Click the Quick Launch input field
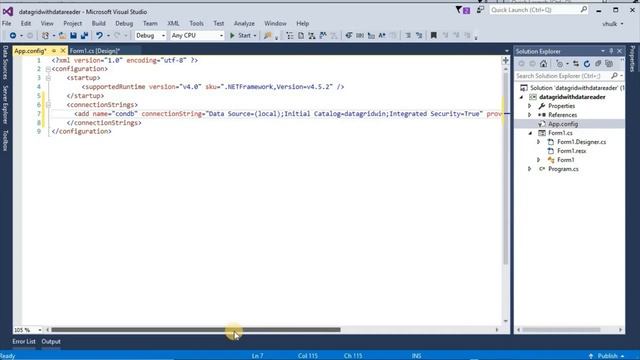Viewport: 640px width, 360px height. pos(534,9)
